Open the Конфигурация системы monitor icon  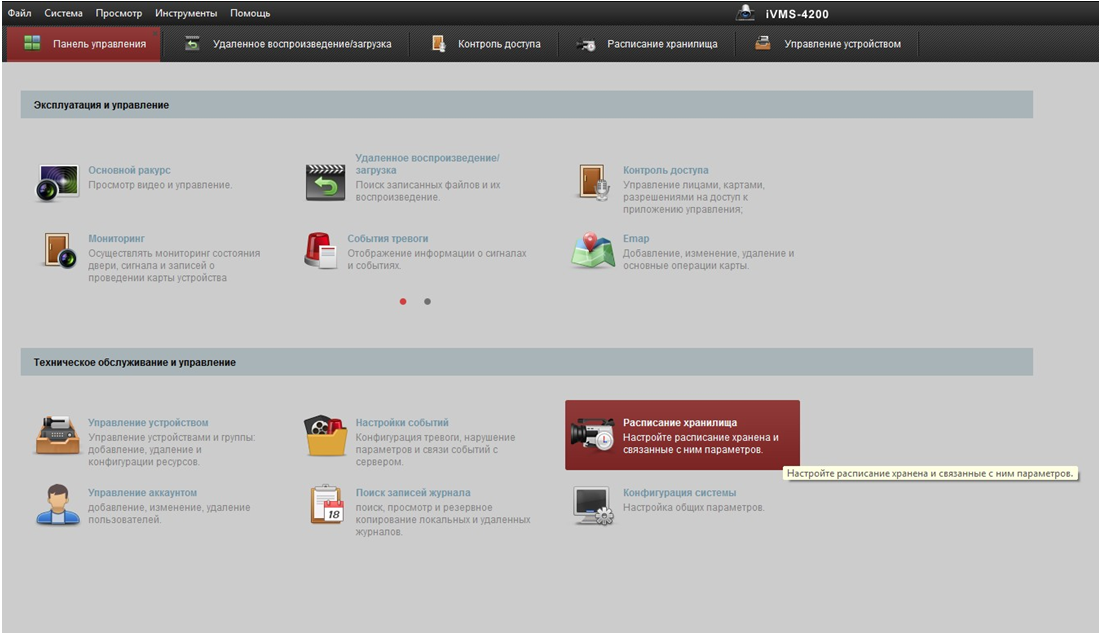point(593,505)
